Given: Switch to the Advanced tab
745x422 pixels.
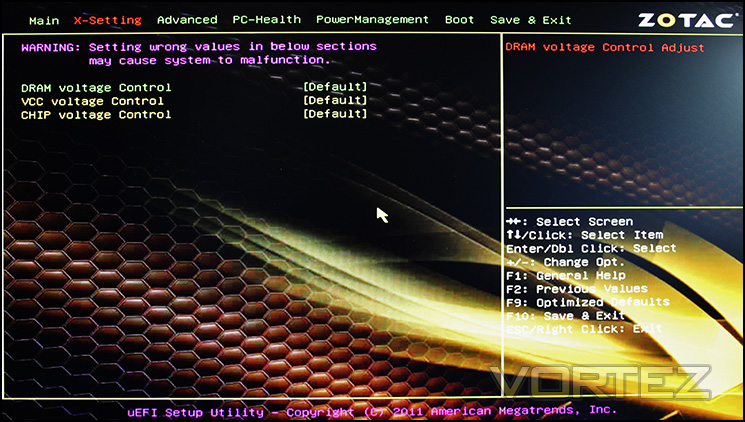Looking at the screenshot, I should [x=187, y=20].
